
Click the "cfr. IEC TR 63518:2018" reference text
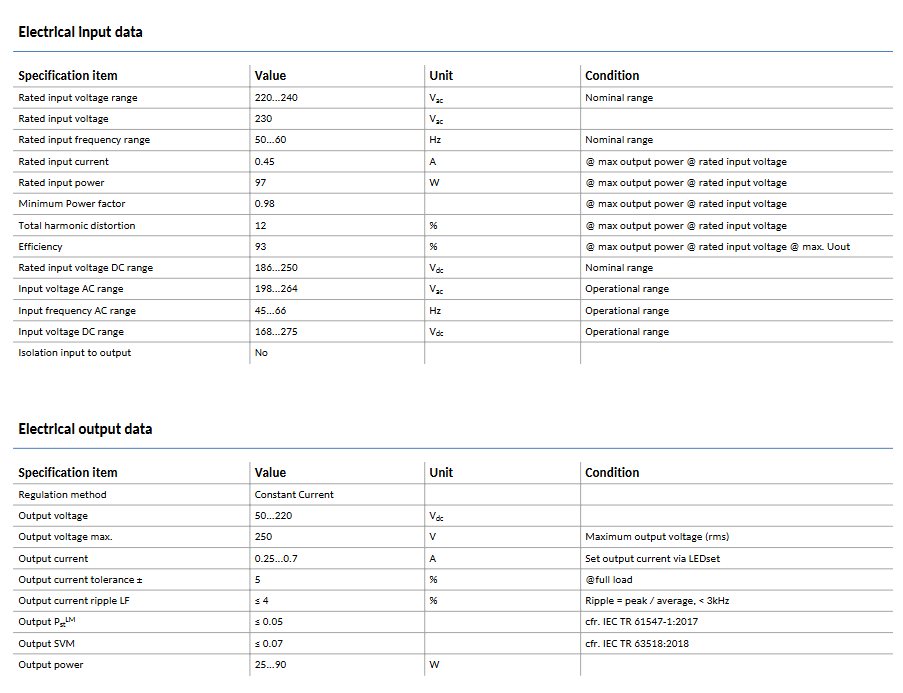point(637,643)
